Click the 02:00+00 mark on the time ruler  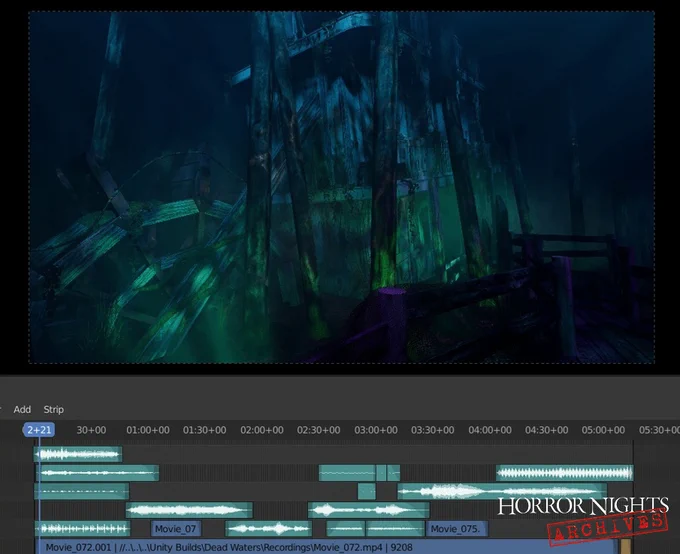click(262, 430)
